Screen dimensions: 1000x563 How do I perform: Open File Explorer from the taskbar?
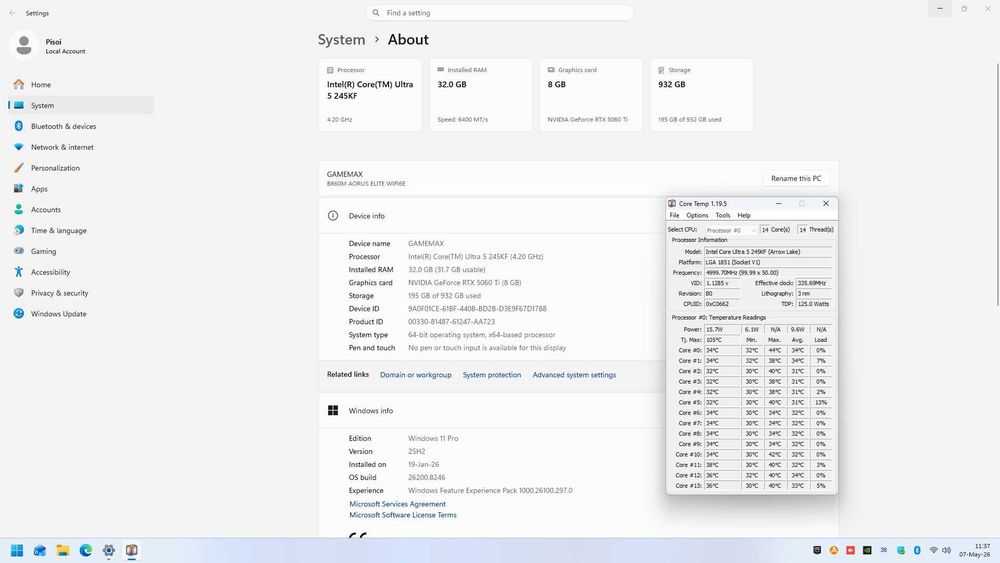[62, 550]
